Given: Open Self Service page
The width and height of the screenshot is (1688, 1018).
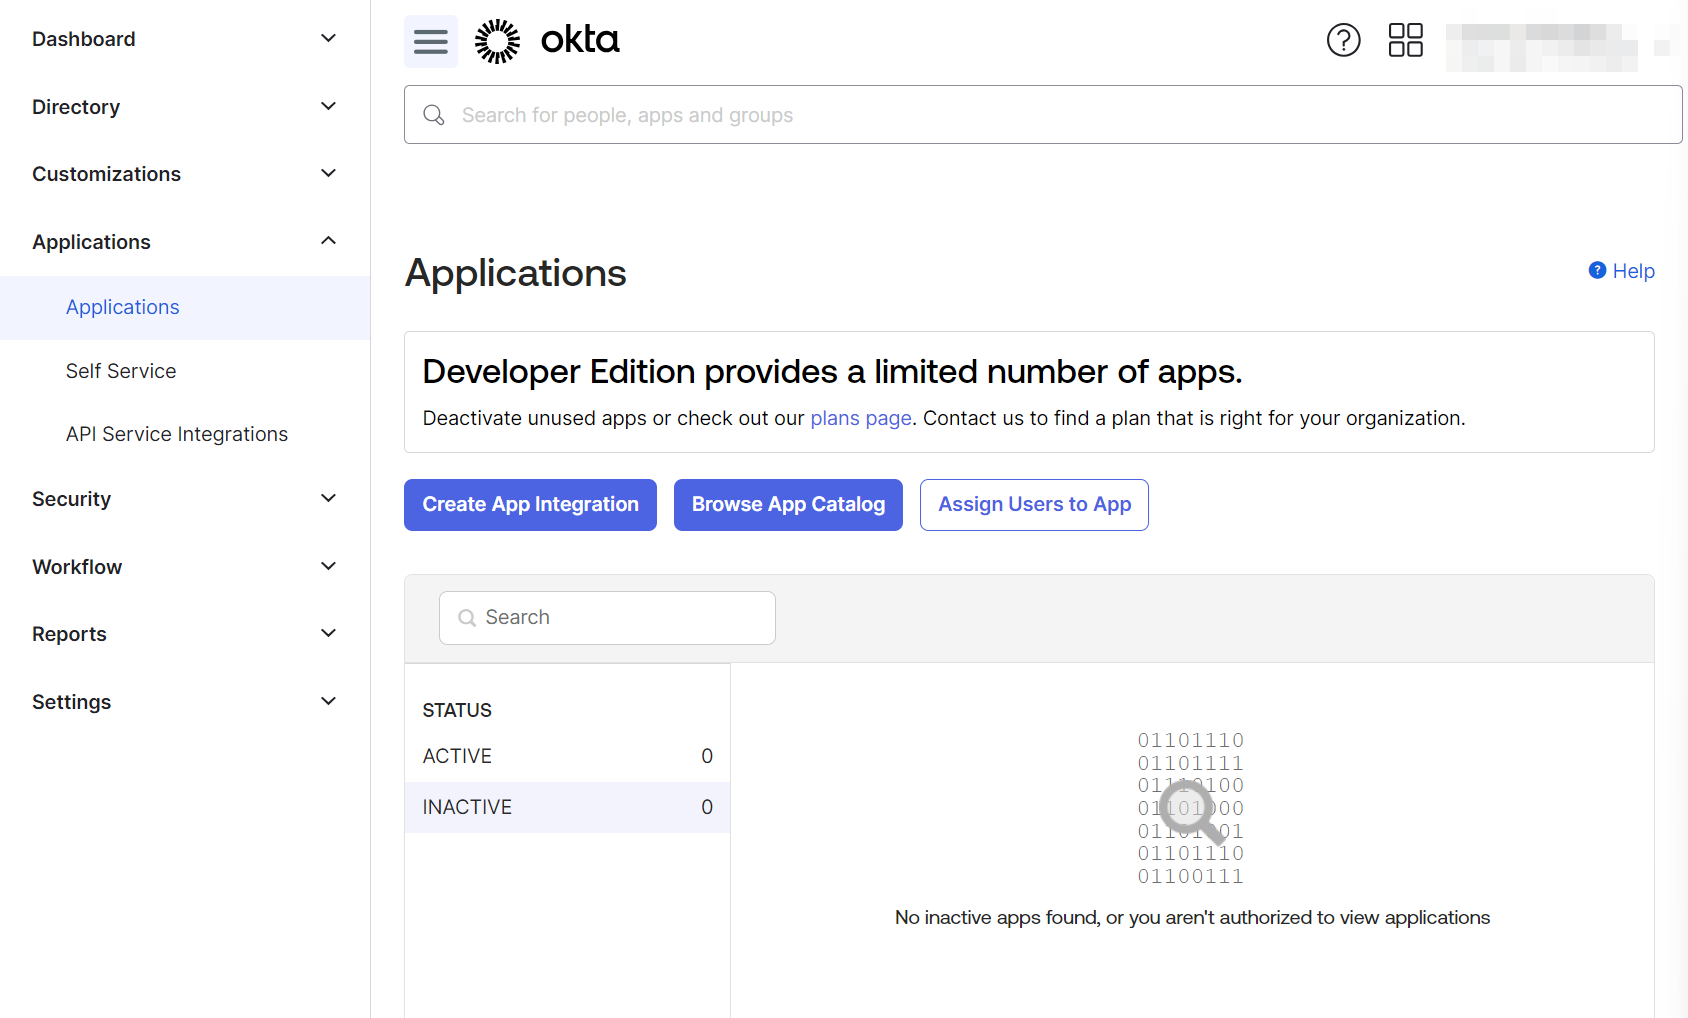Looking at the screenshot, I should click(121, 371).
